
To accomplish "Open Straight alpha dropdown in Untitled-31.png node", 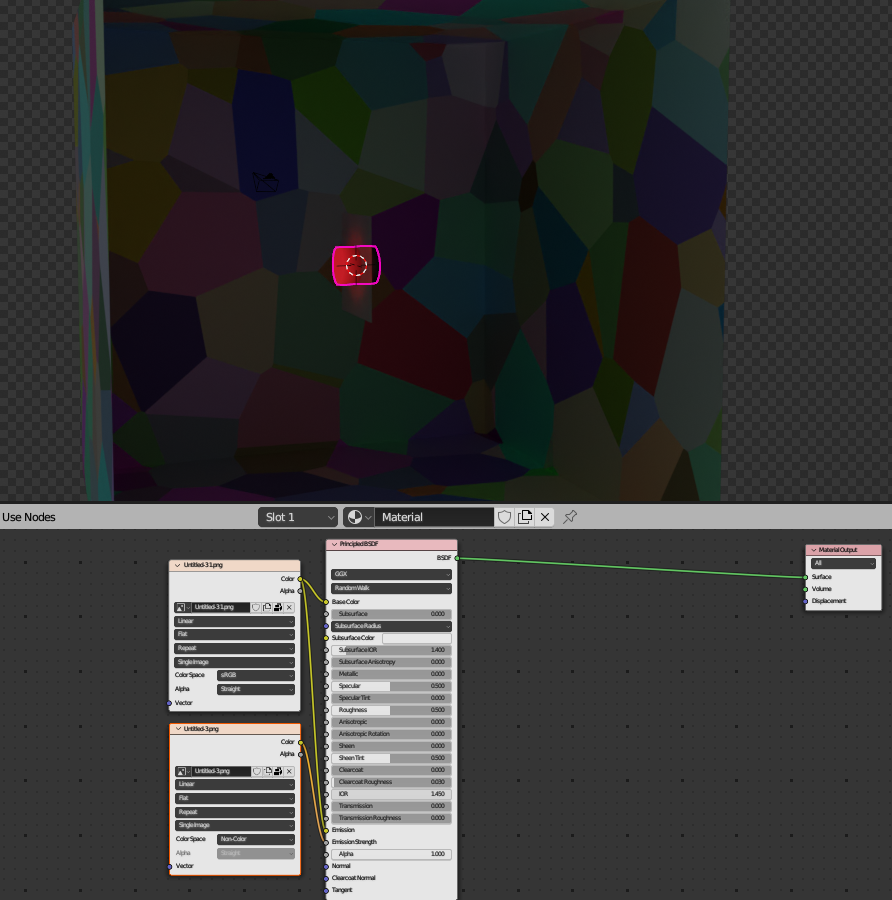I will point(256,689).
